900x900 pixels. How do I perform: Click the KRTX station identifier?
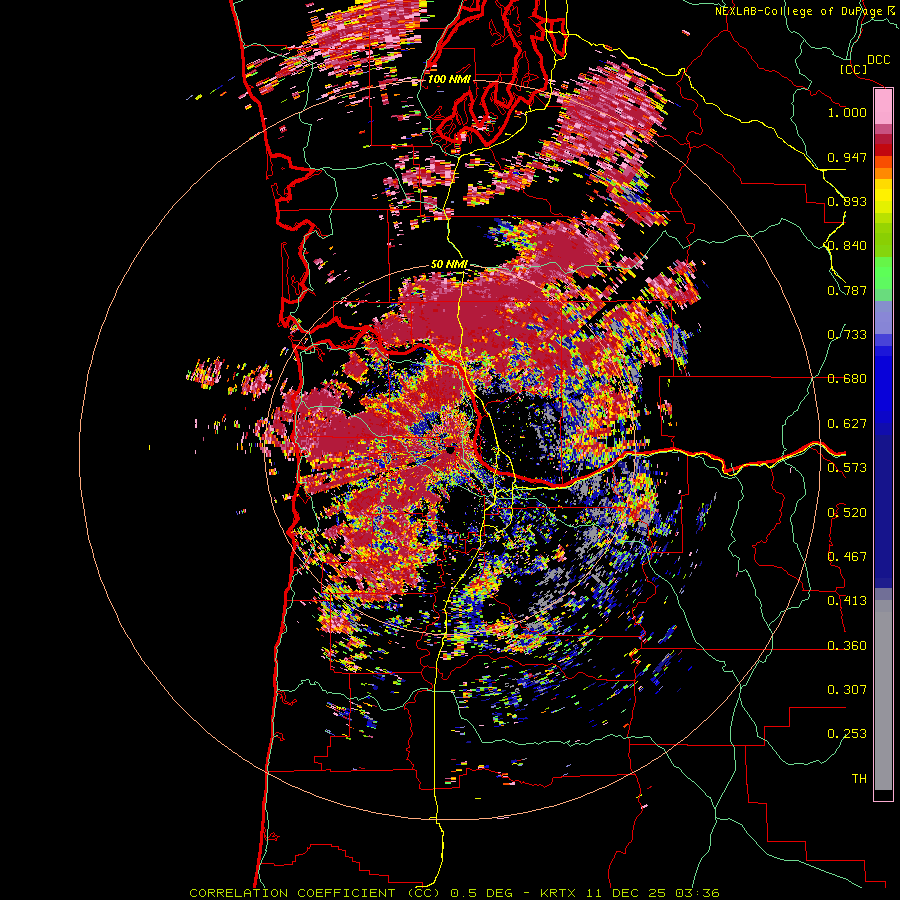pyautogui.click(x=561, y=893)
